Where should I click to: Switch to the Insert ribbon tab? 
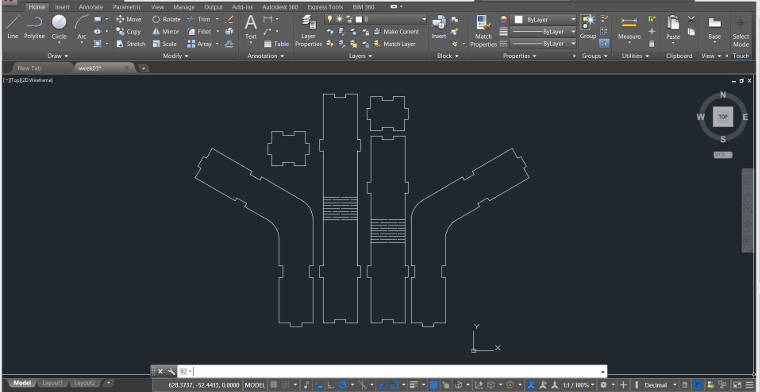point(62,7)
